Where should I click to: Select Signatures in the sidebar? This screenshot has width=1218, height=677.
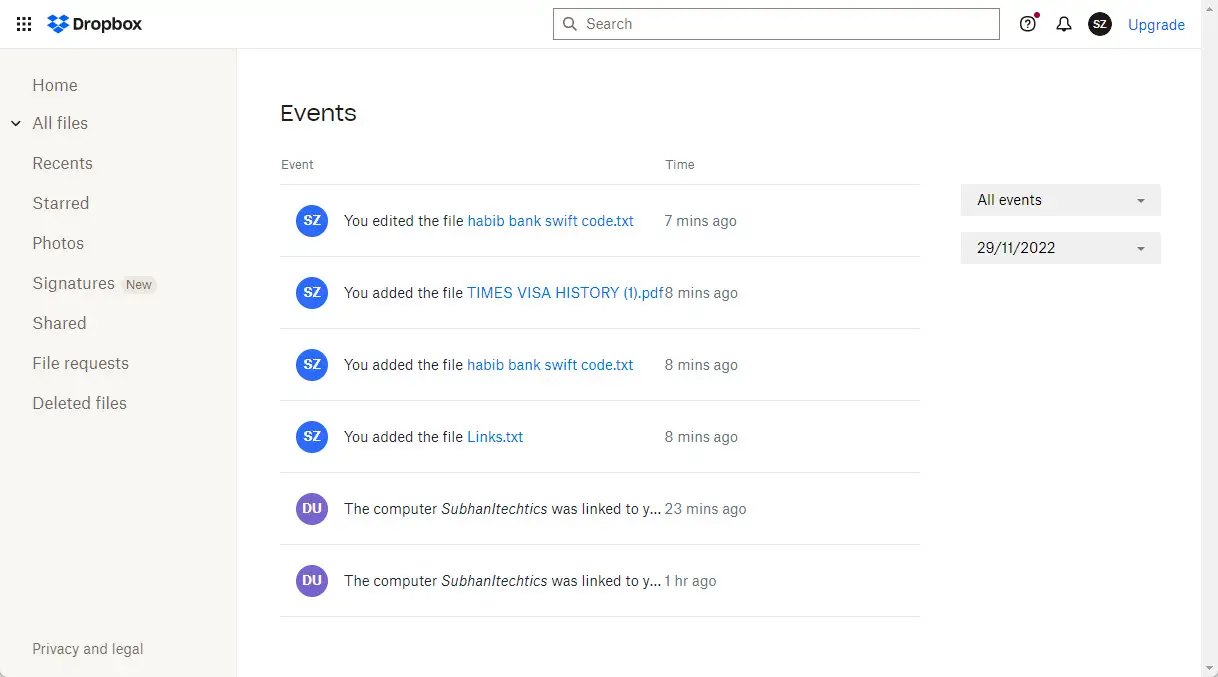coord(74,283)
